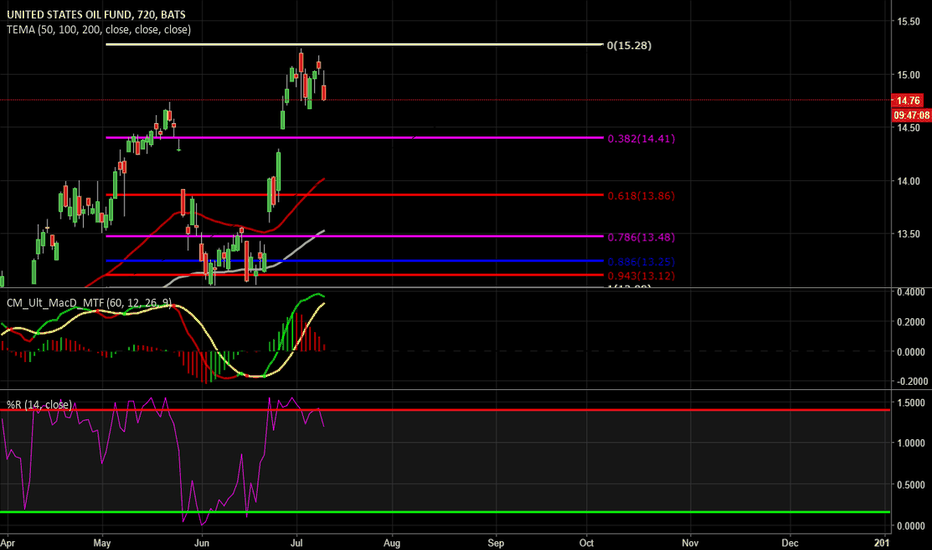Click the 15.00 price axis value
932x550 pixels.
click(x=908, y=75)
